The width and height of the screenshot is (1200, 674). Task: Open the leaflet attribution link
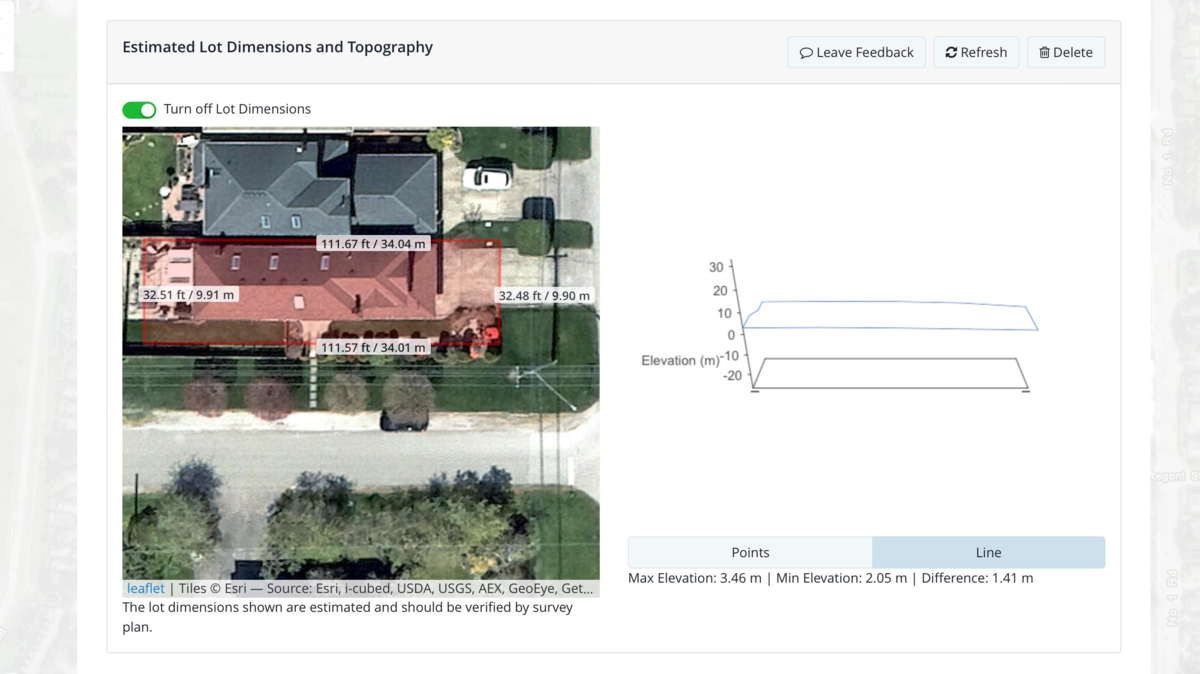[x=146, y=589]
